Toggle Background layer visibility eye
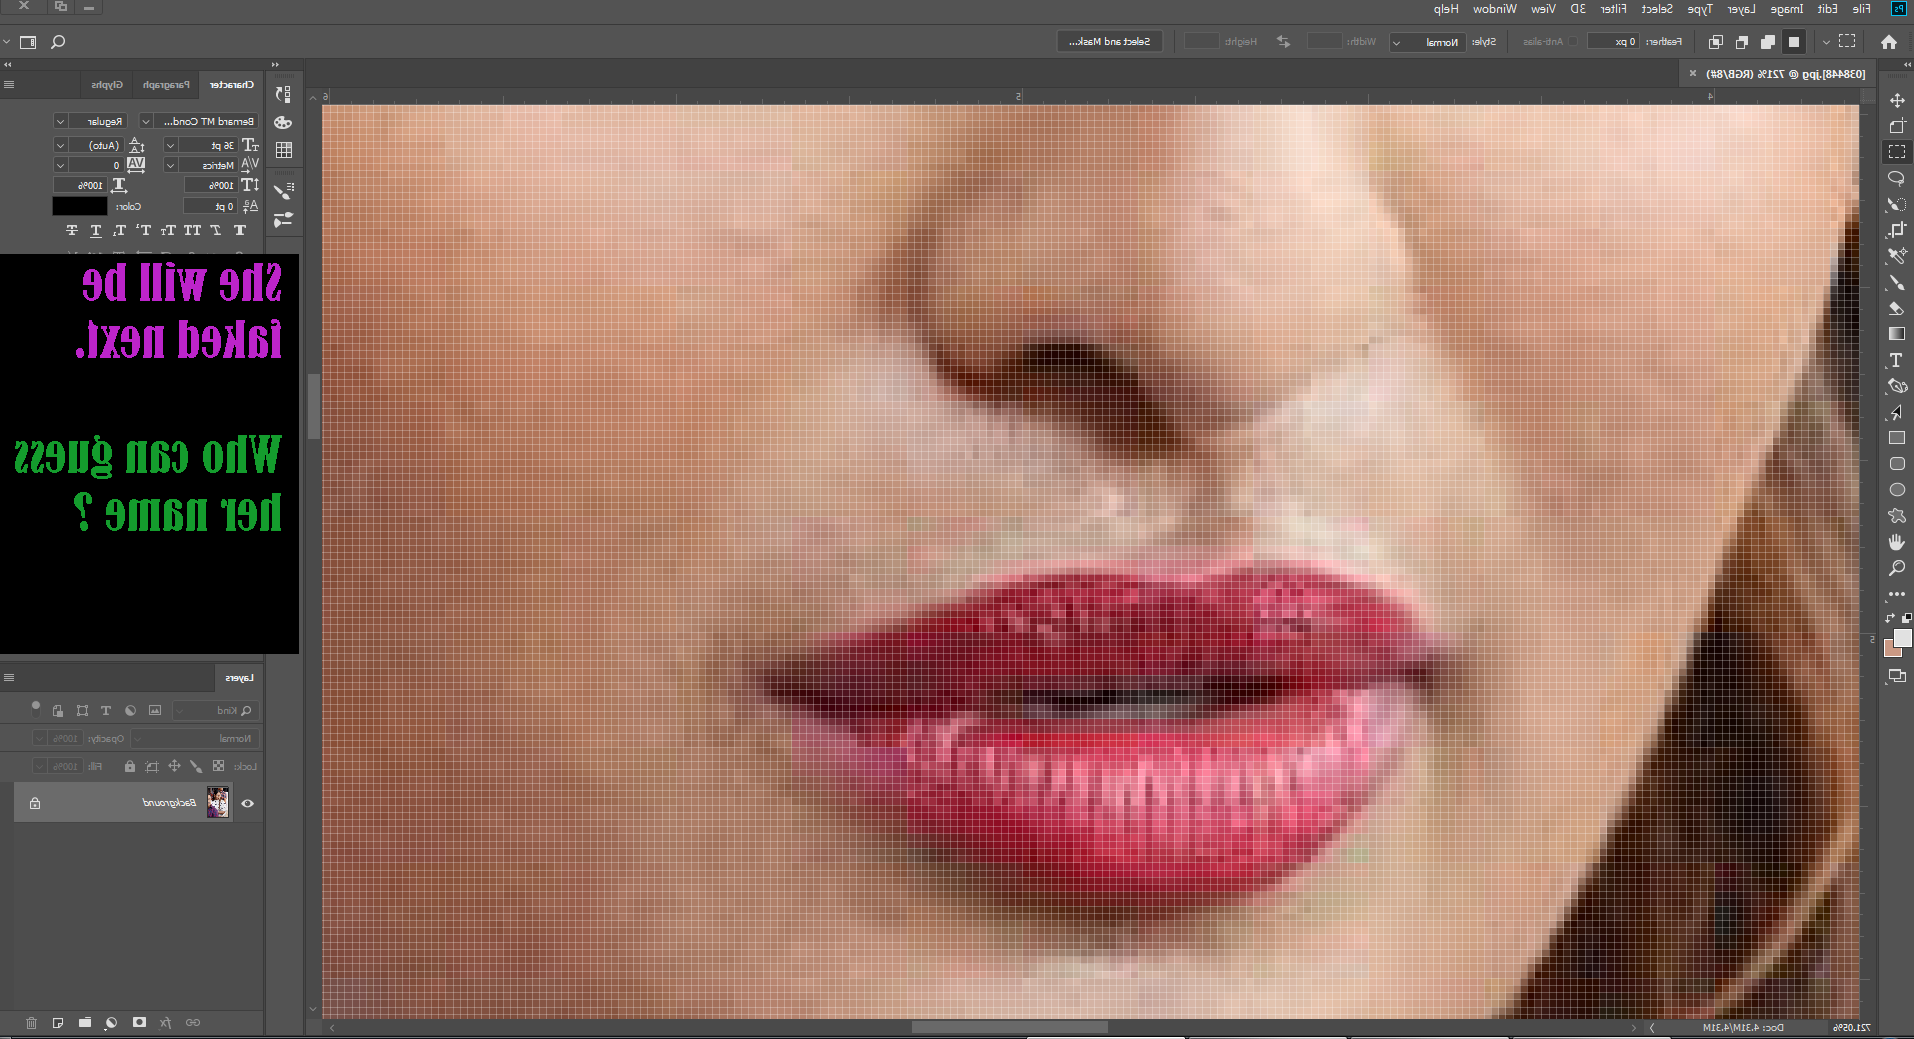The height and width of the screenshot is (1039, 1914). tap(247, 803)
